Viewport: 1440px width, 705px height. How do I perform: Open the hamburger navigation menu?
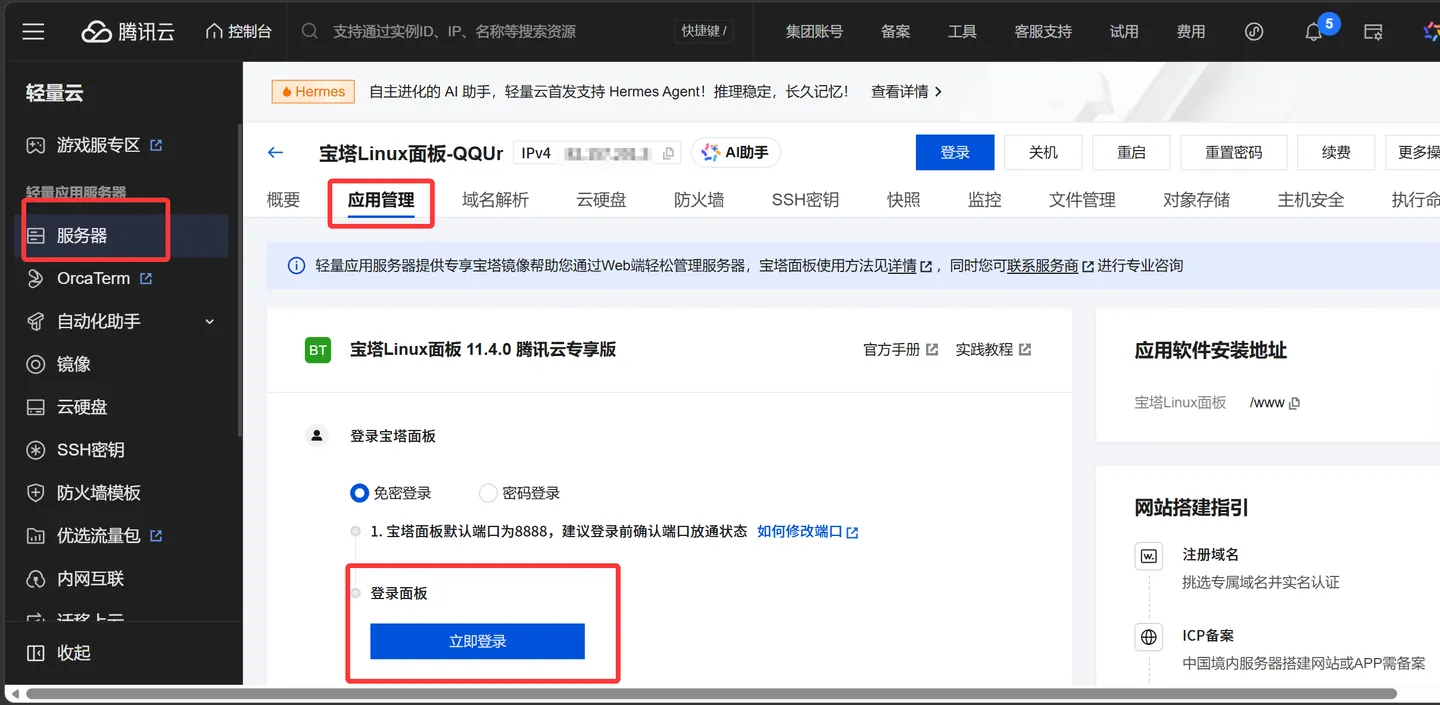click(x=33, y=32)
